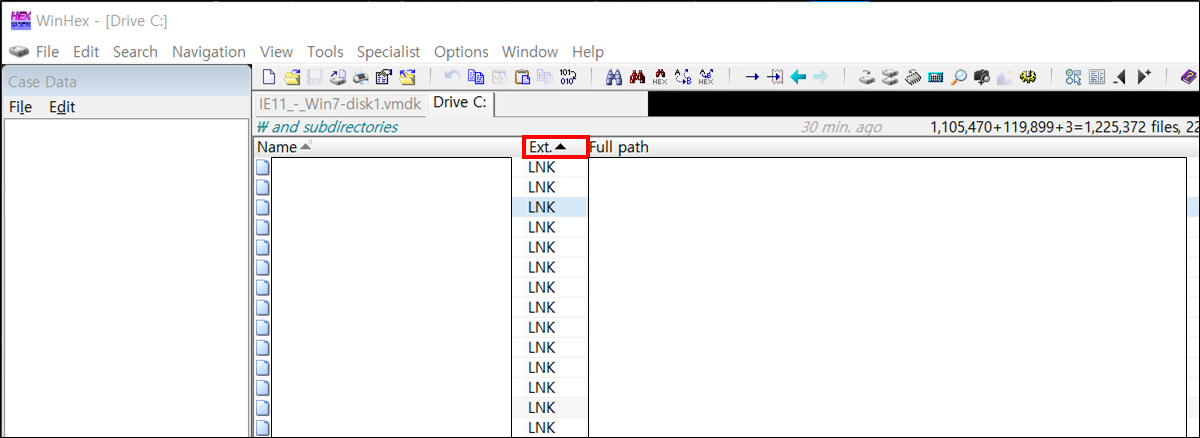Click the Open RAM memory chip icon
Viewport: 1200px width, 438px height.
pyautogui.click(x=913, y=76)
